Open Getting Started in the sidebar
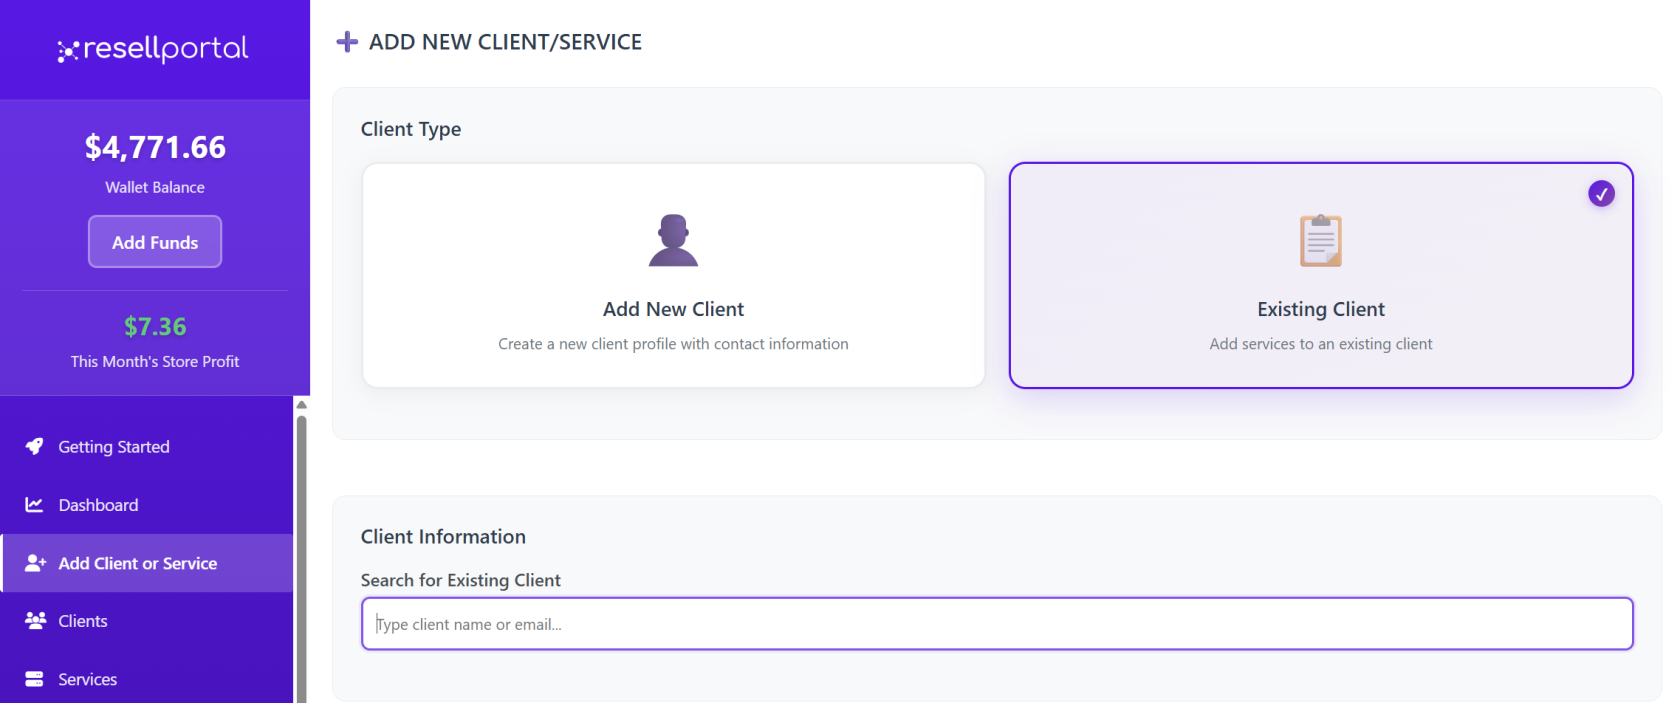Screen dimensions: 1680x703 [x=147, y=447]
